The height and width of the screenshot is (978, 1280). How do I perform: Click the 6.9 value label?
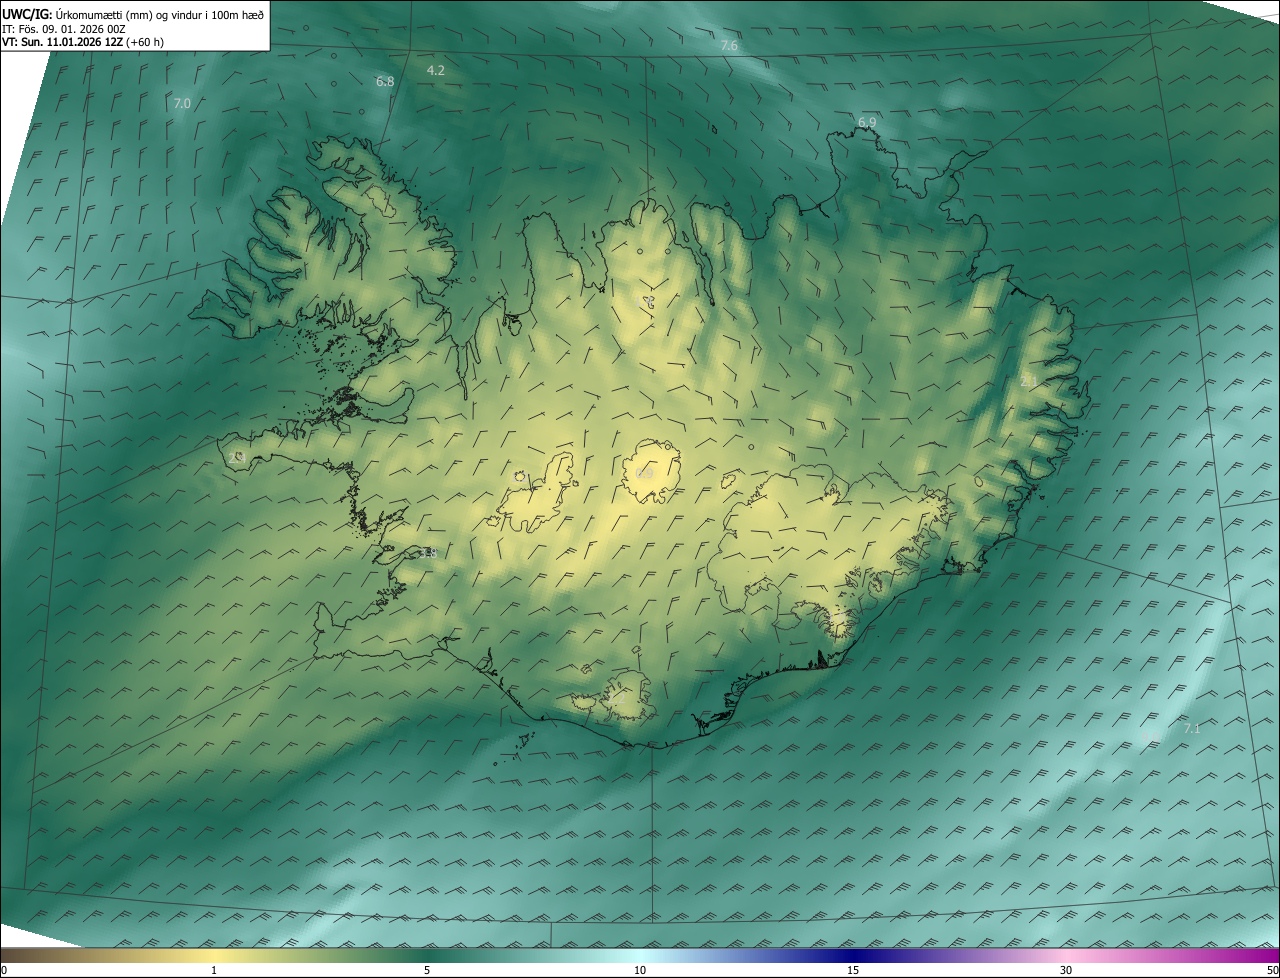pyautogui.click(x=867, y=122)
